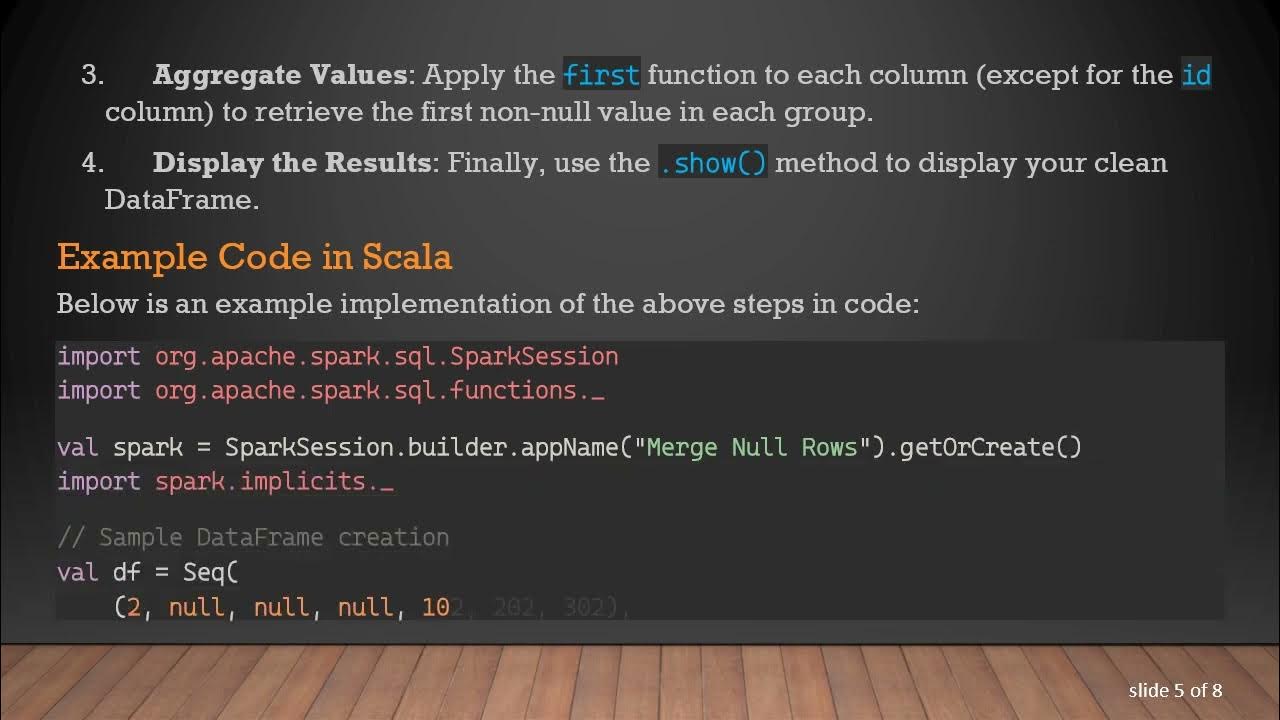
Task: Click the 'slide 5 of 8' indicator
Action: [x=1175, y=690]
